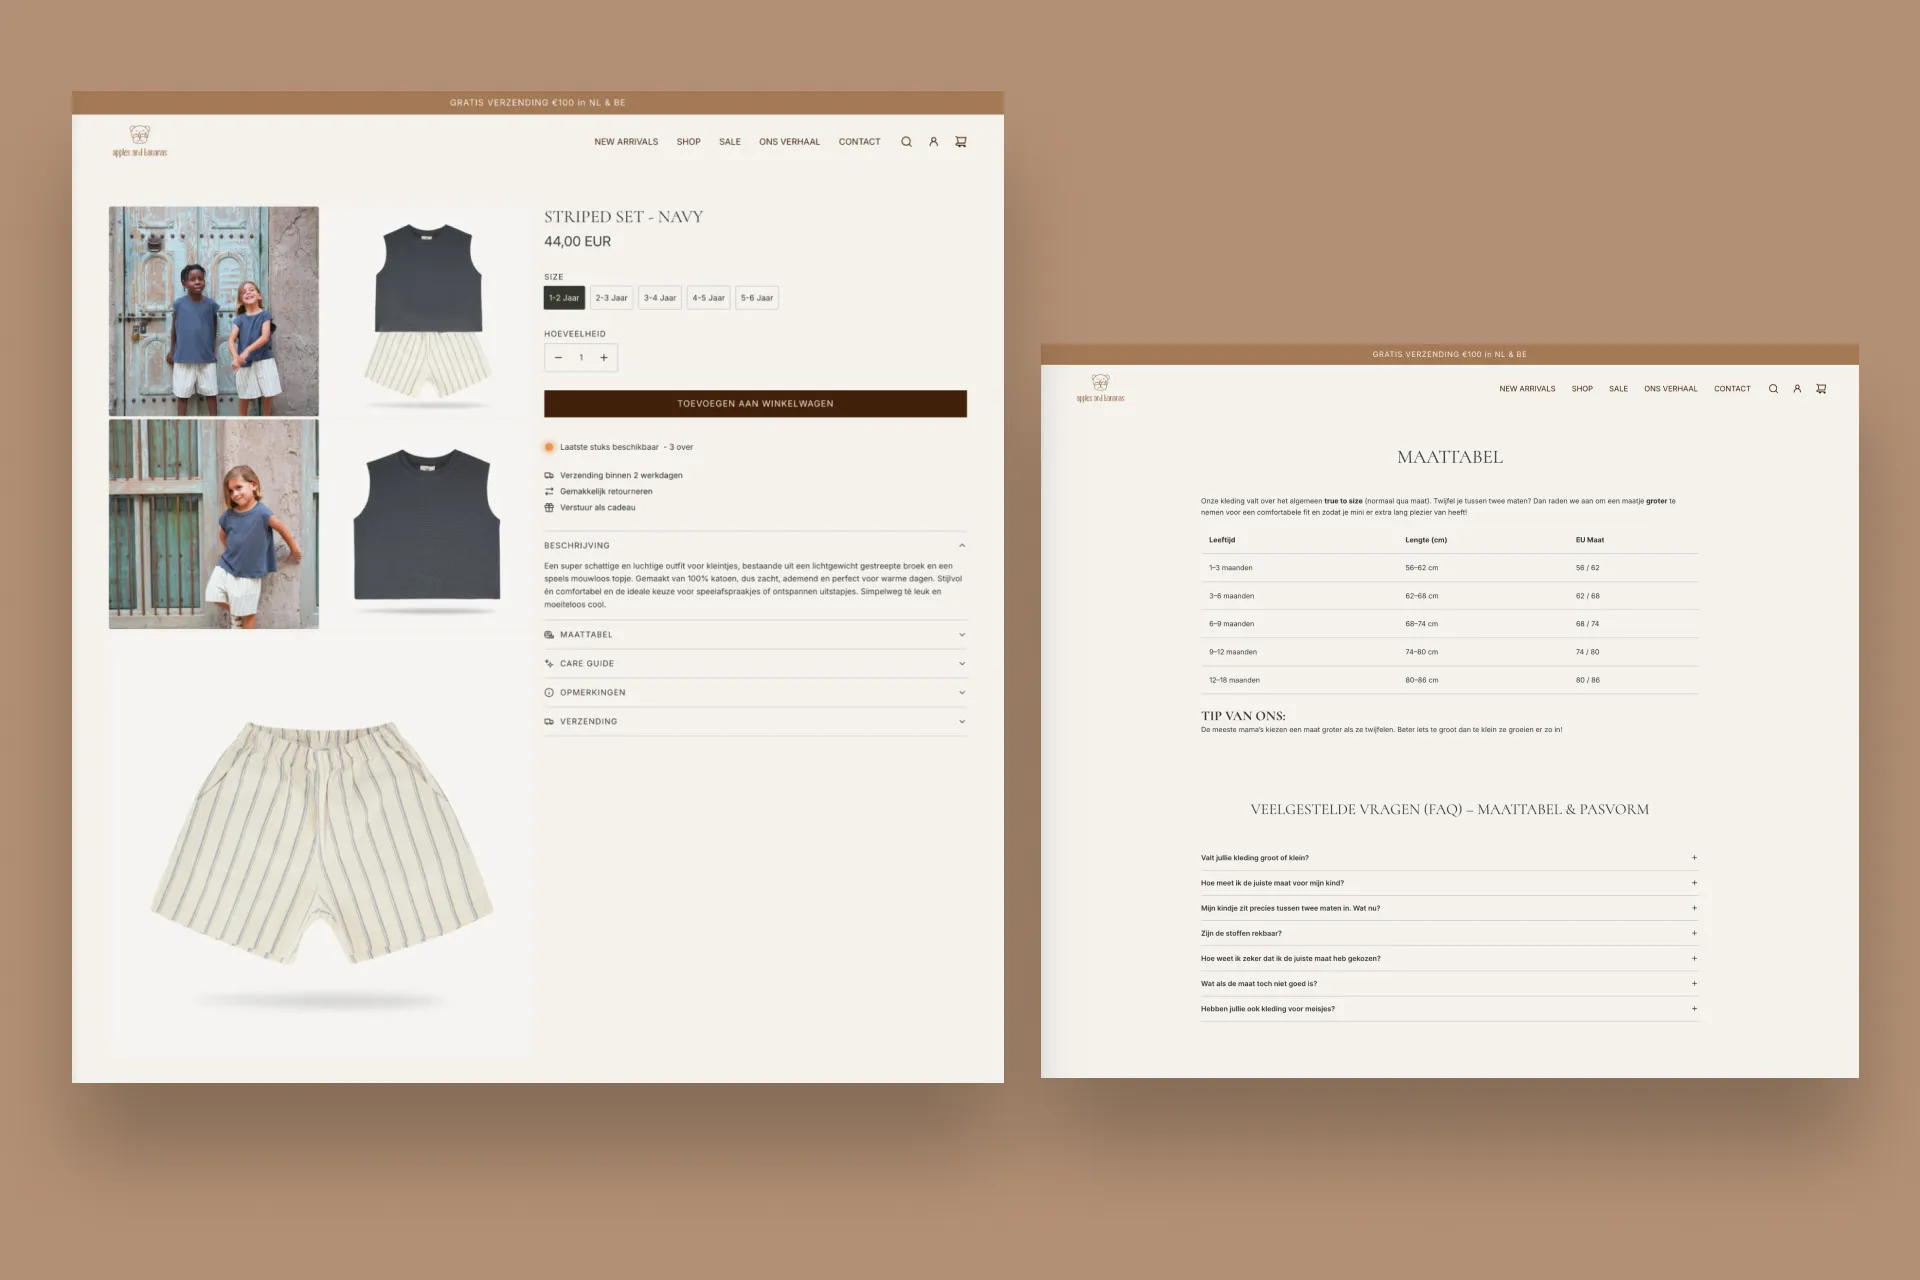This screenshot has height=1280, width=1920.
Task: Select size 4-5 Jaar
Action: pyautogui.click(x=709, y=298)
